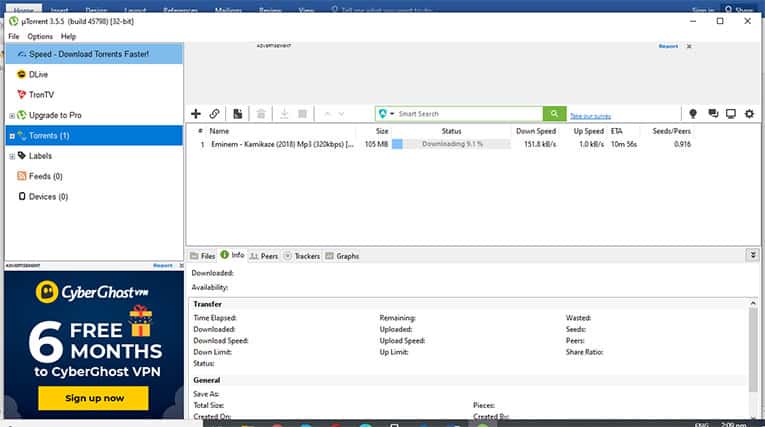Click the 105 MB size cell
Image resolution: width=765 pixels, height=427 pixels.
(377, 144)
